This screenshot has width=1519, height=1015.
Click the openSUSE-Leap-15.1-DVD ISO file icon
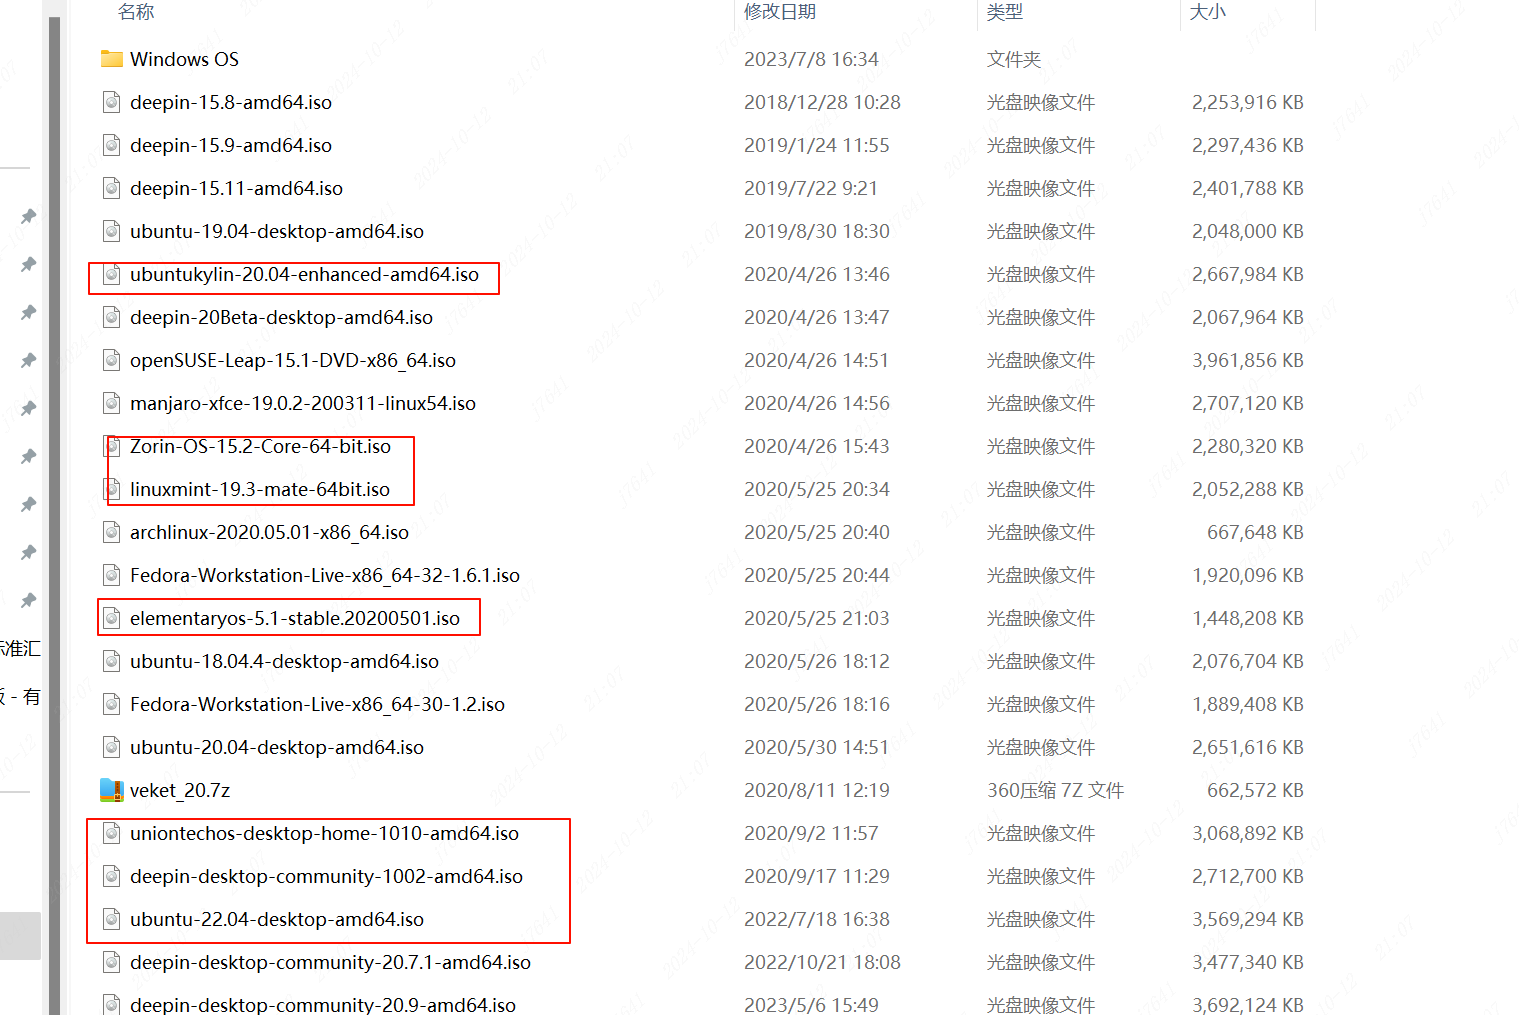[112, 360]
